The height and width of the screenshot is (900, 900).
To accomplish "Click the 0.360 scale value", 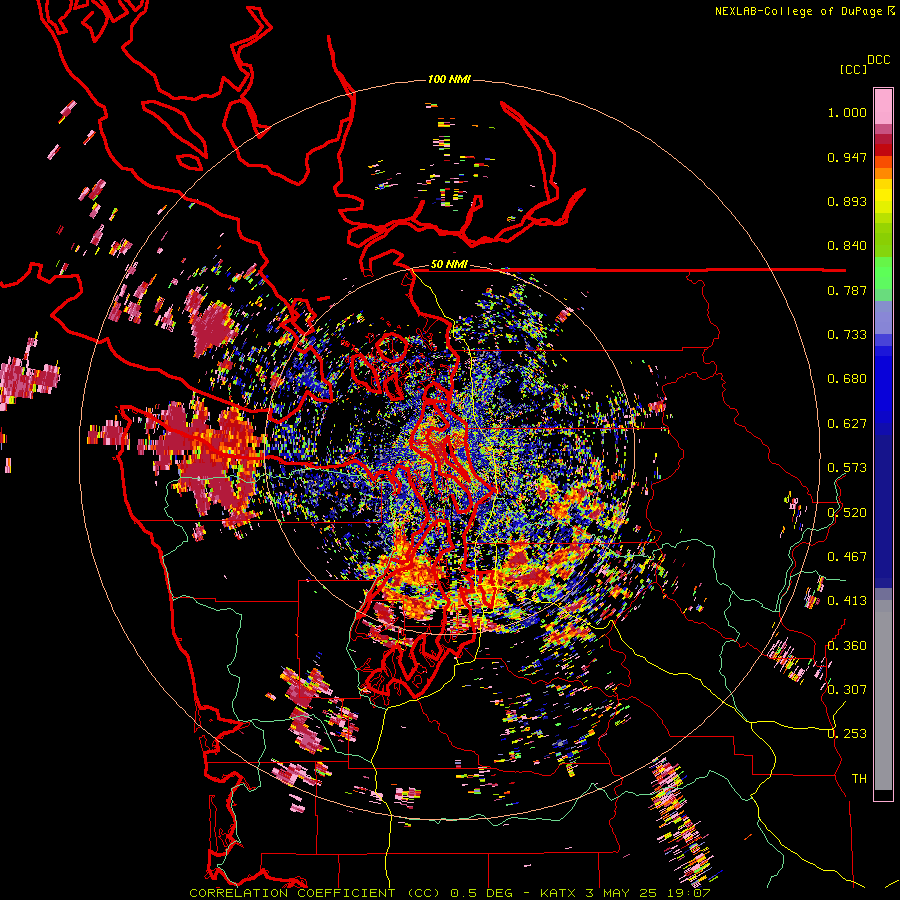I will click(847, 646).
